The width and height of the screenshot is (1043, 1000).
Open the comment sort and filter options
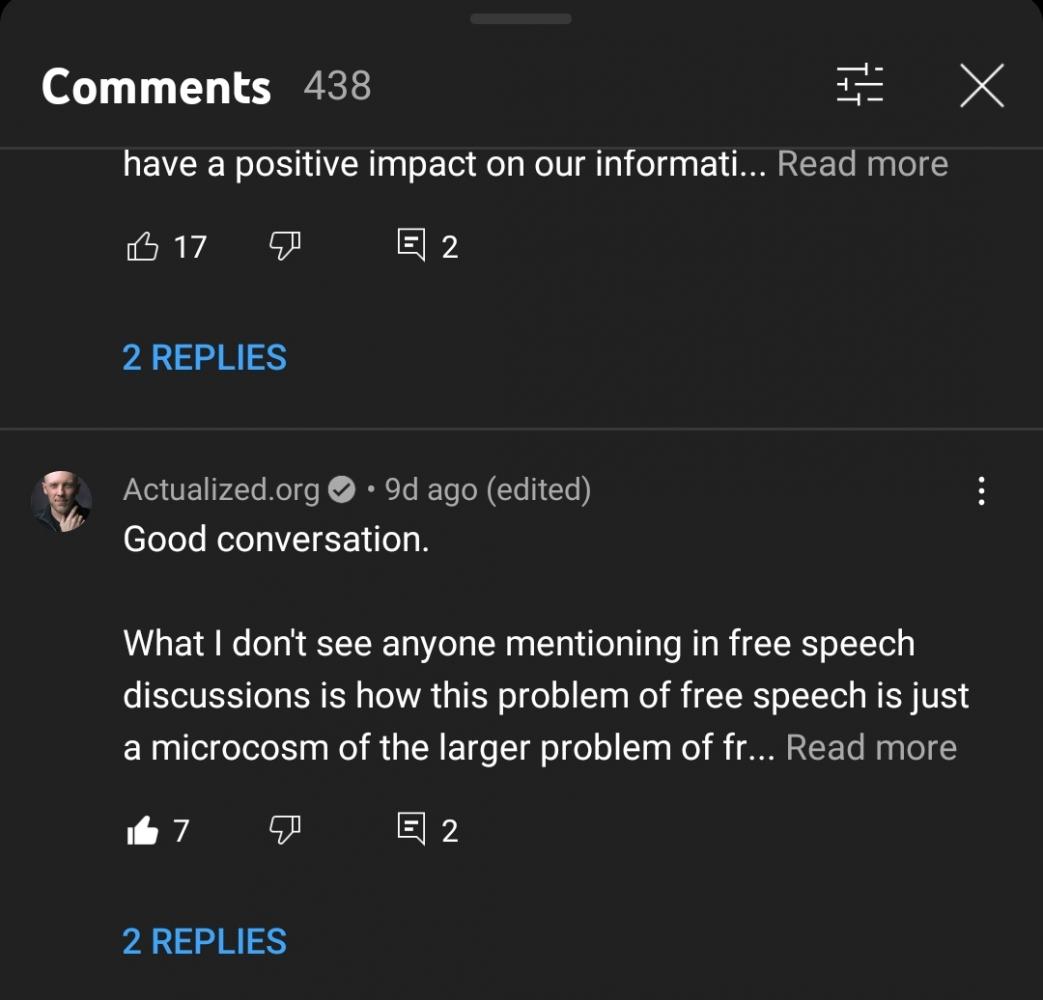860,86
